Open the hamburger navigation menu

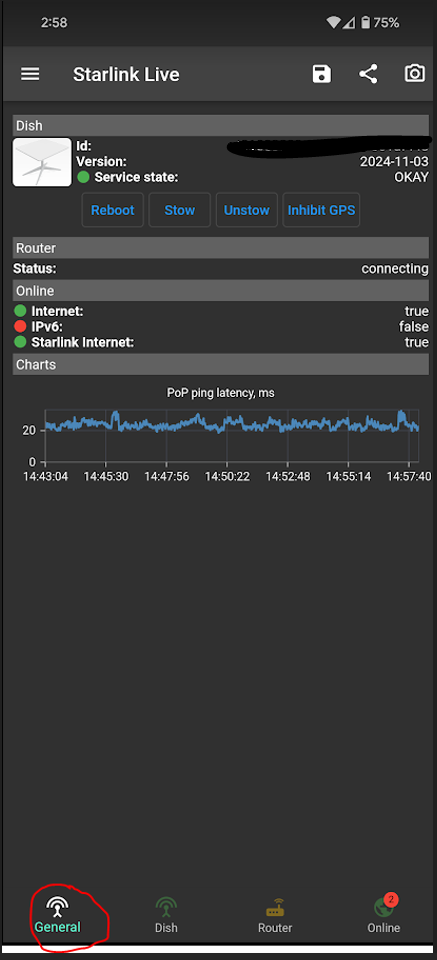pyautogui.click(x=30, y=74)
